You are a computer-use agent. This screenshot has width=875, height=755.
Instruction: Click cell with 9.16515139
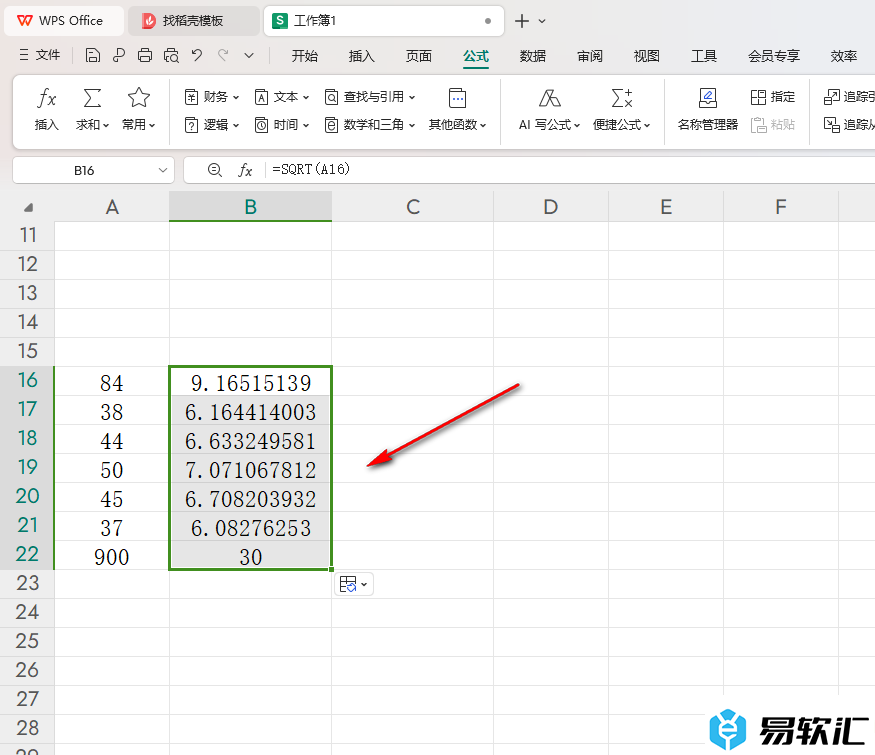pyautogui.click(x=251, y=382)
